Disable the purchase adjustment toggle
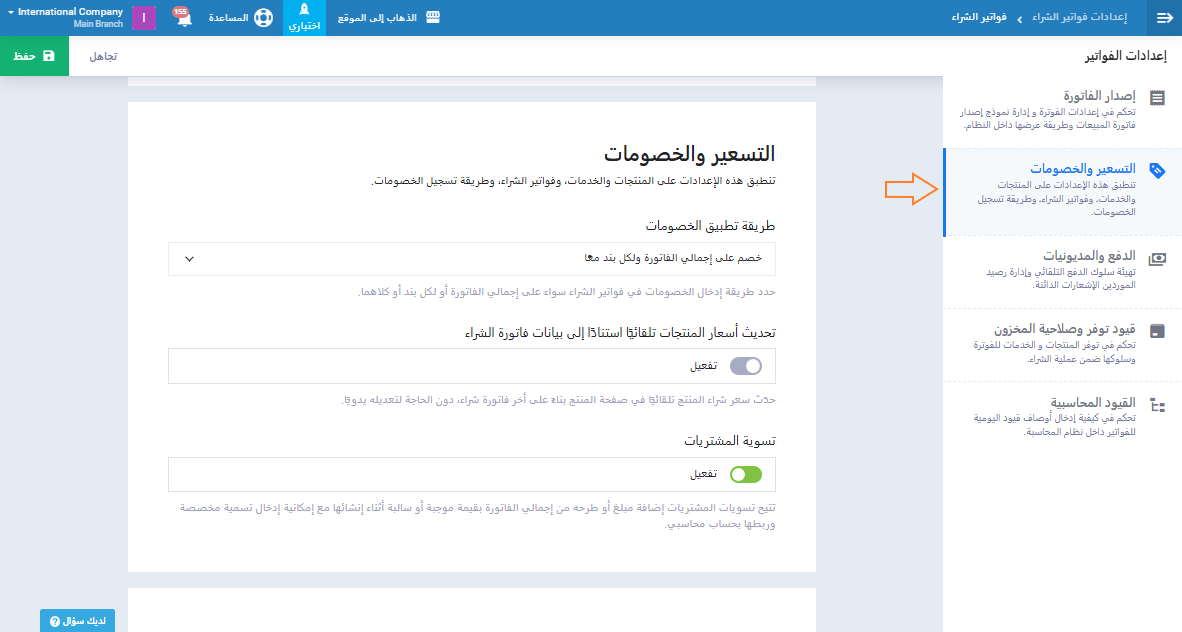Screen dimensions: 1182x632 pyautogui.click(x=746, y=474)
